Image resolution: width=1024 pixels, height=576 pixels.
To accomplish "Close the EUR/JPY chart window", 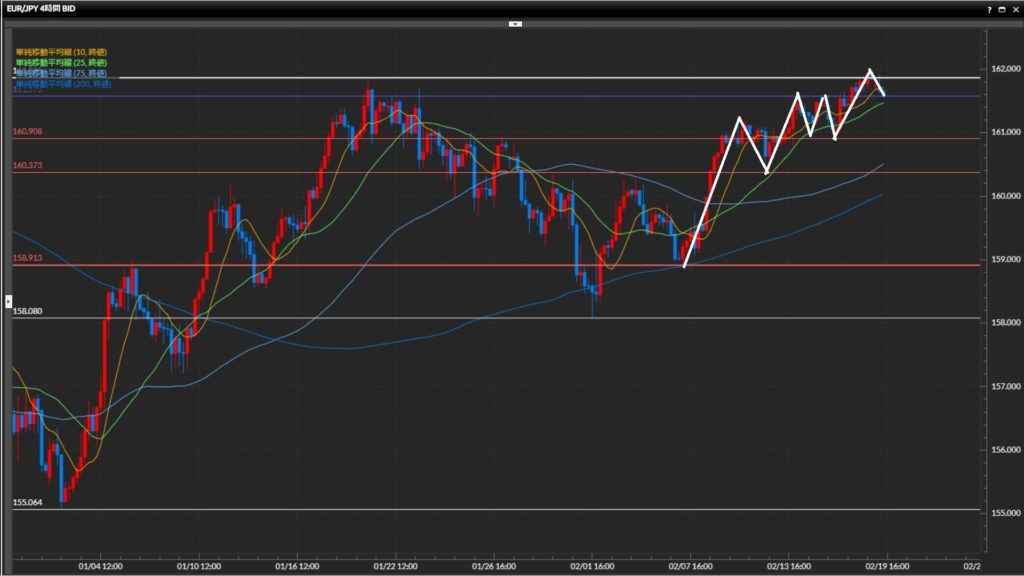I will [x=1013, y=8].
